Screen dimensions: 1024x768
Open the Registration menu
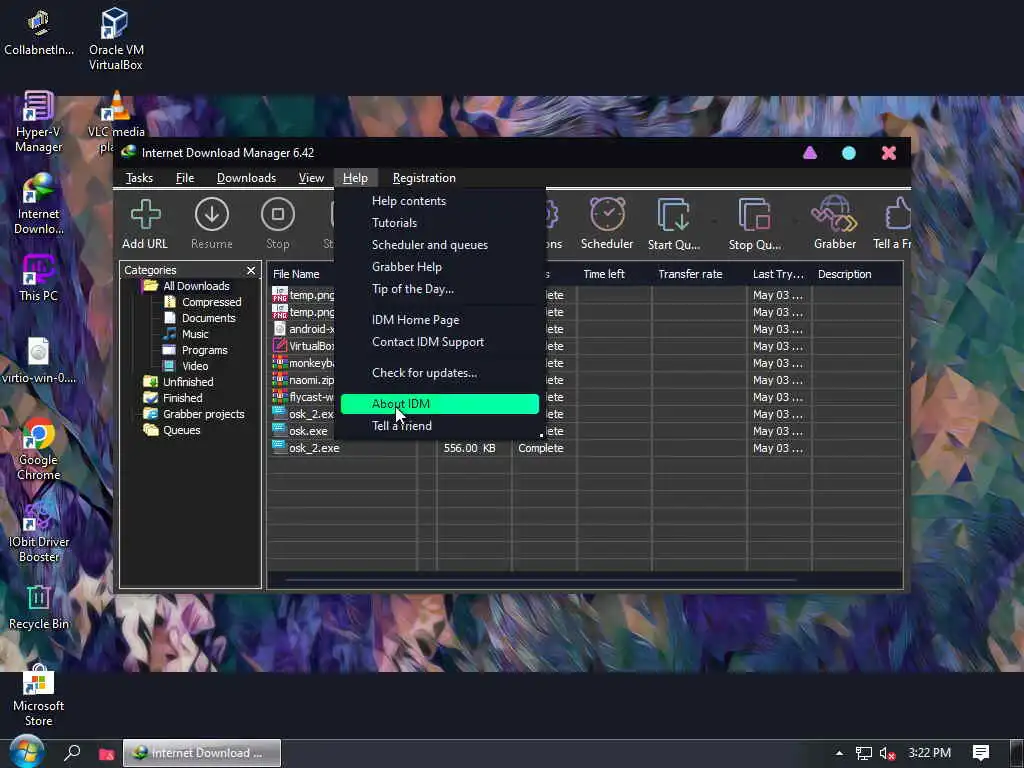424,178
